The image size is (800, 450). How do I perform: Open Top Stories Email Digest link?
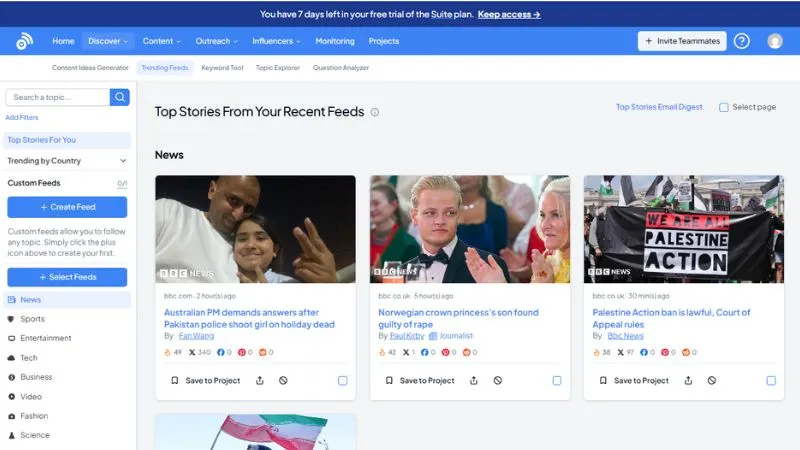click(659, 107)
